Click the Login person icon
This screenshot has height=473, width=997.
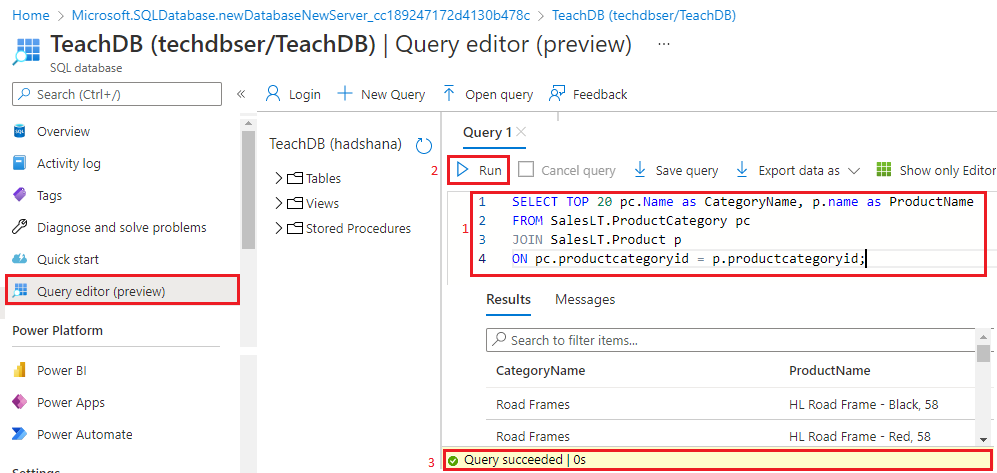273,94
